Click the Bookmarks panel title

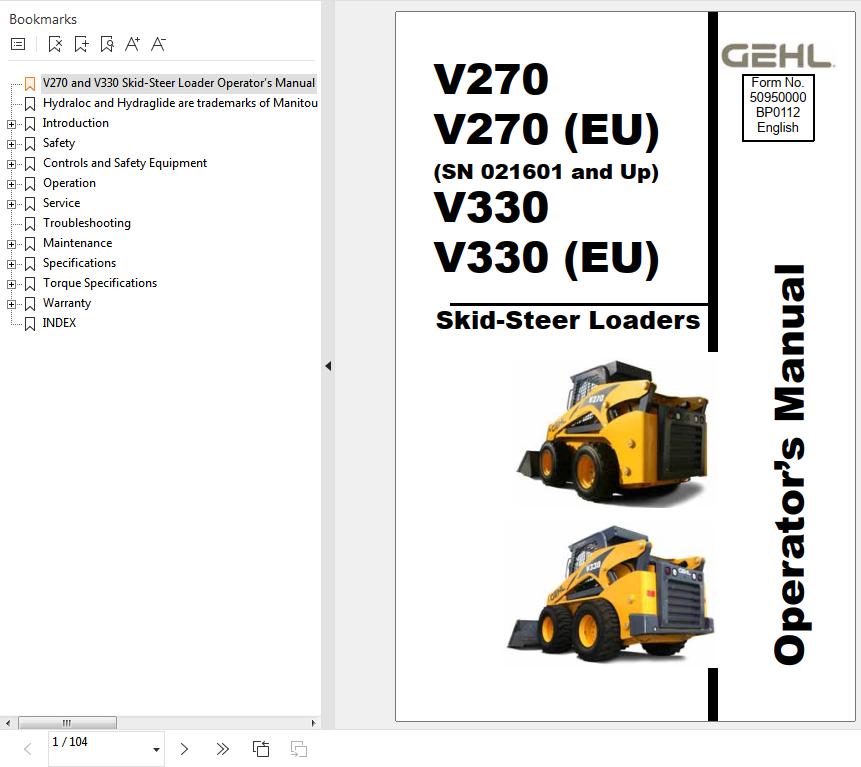43,19
